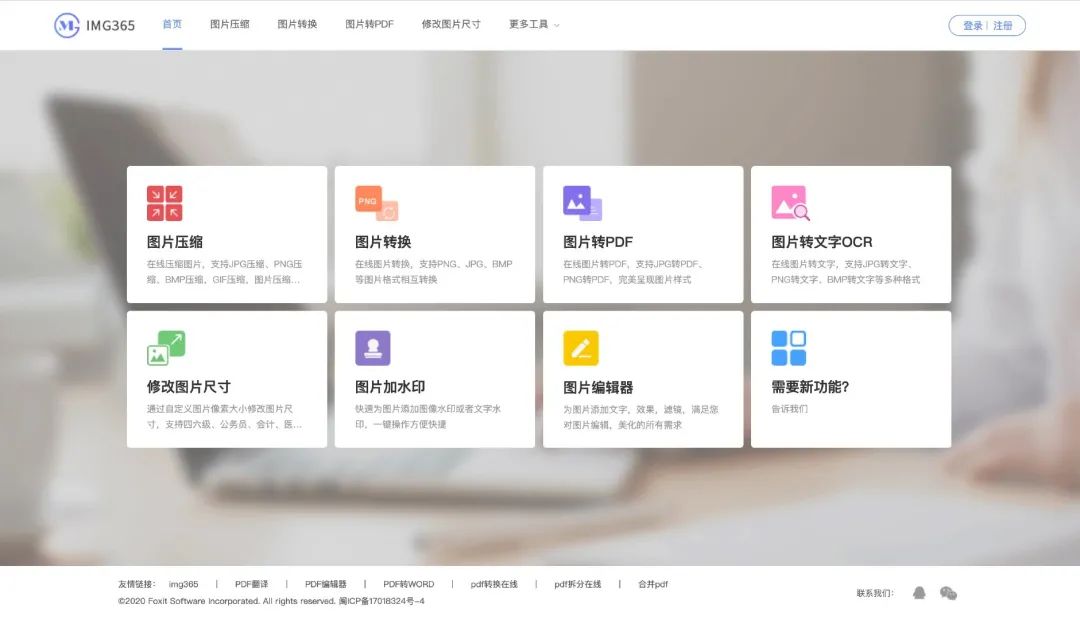The height and width of the screenshot is (620, 1080).
Task: Open 图片压缩 in the top navigation
Action: (x=230, y=24)
